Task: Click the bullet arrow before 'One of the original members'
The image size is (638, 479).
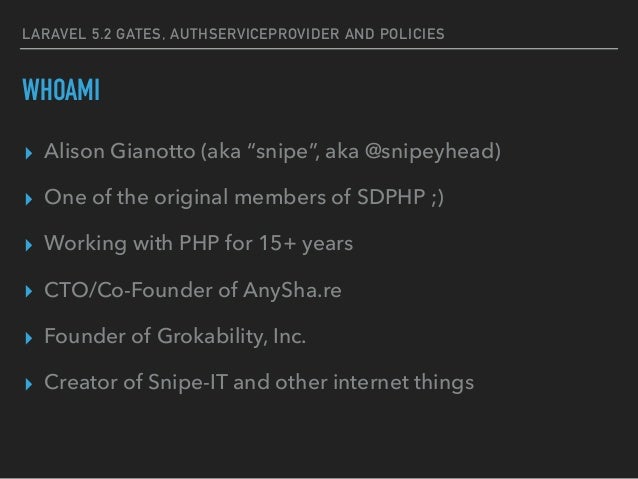Action: 28,199
